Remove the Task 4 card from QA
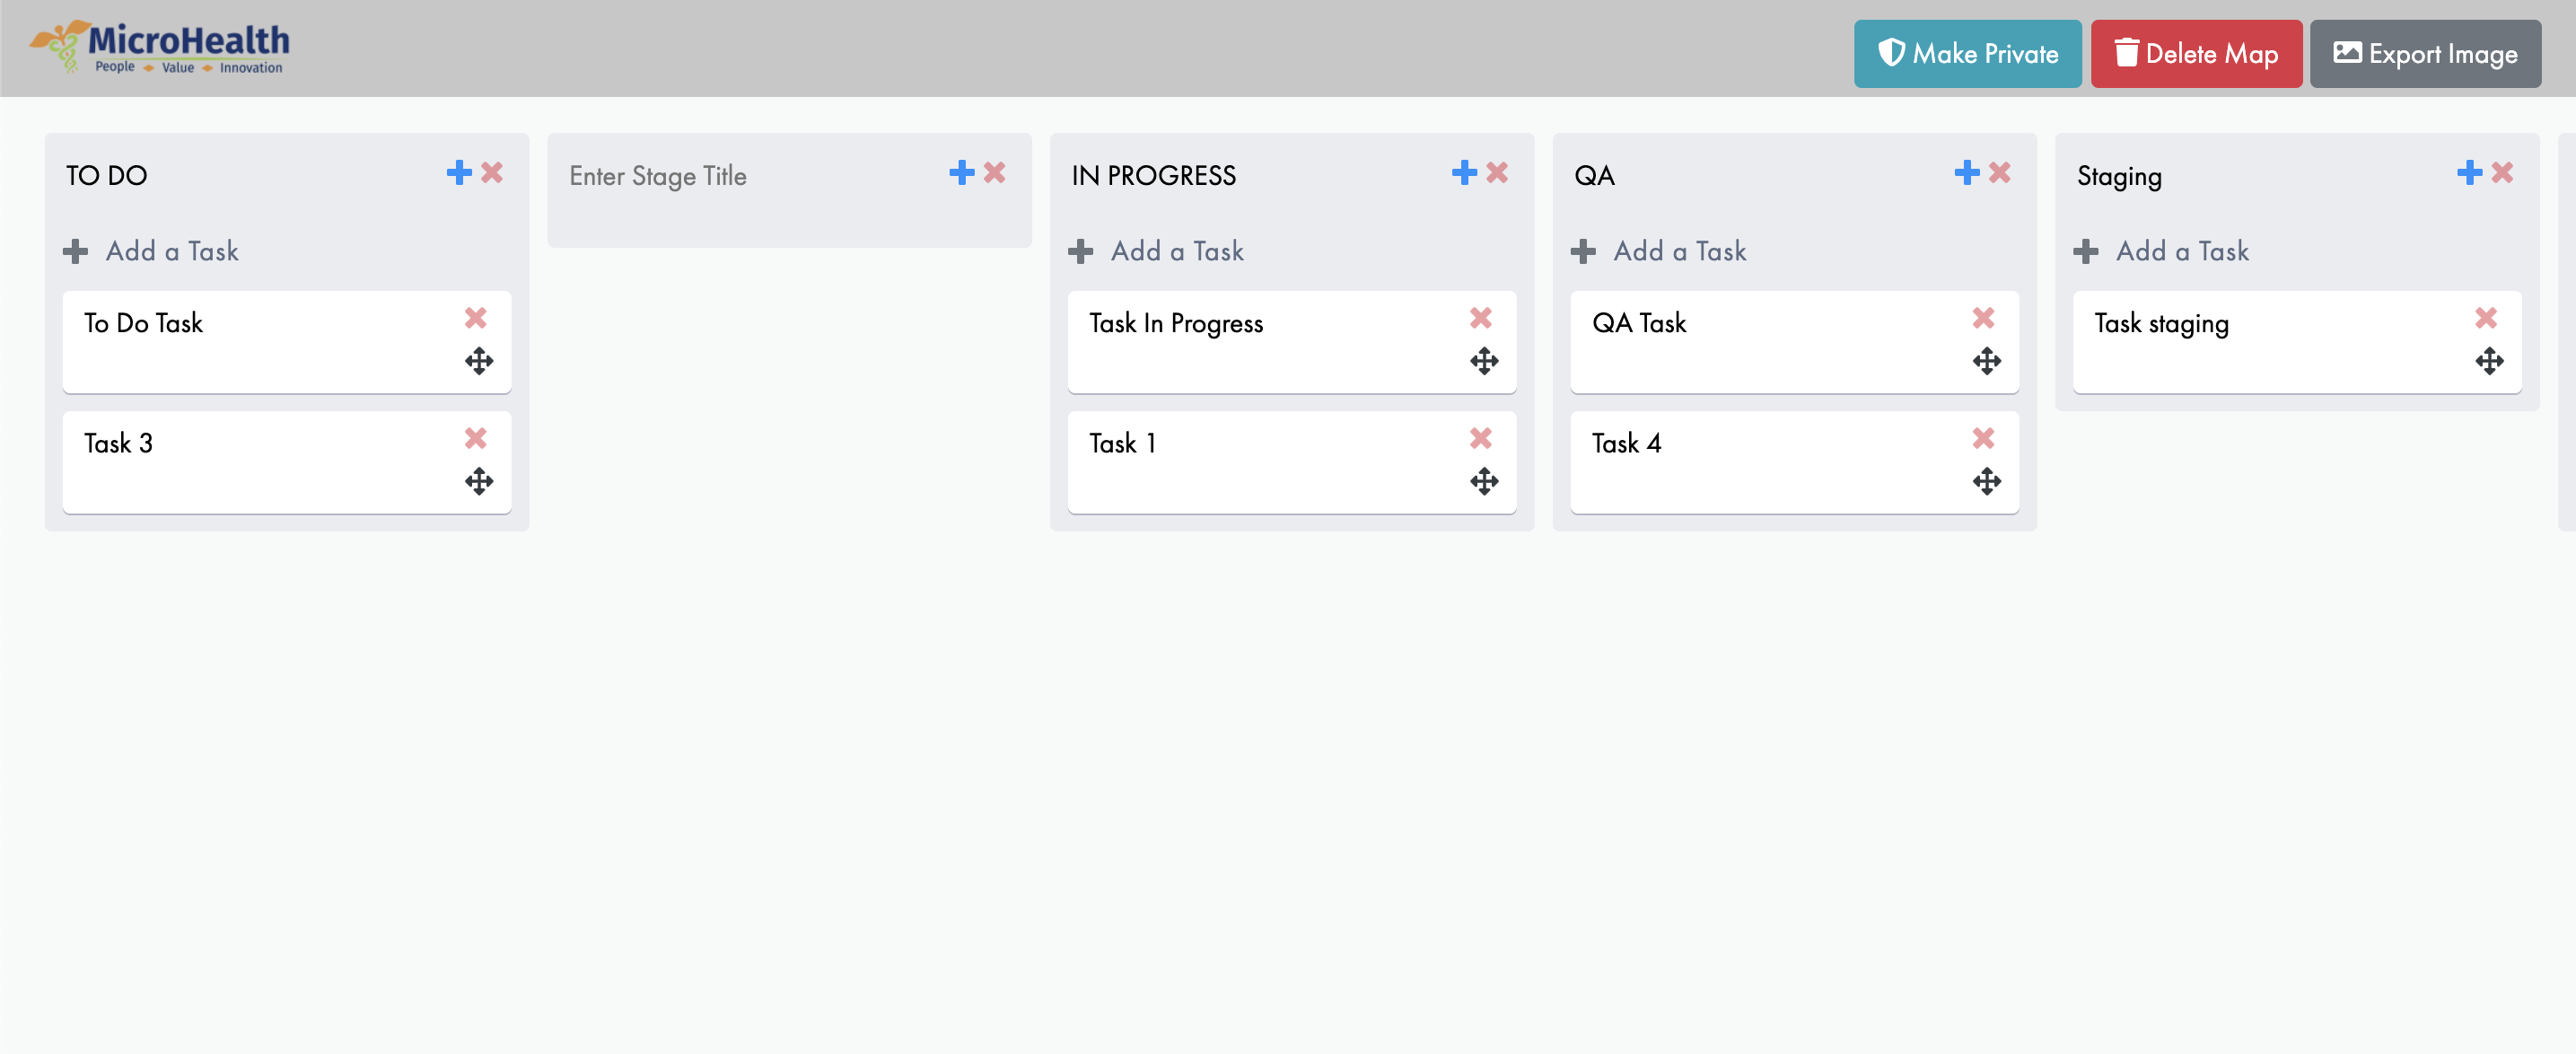This screenshot has height=1054, width=2576. (x=1983, y=437)
